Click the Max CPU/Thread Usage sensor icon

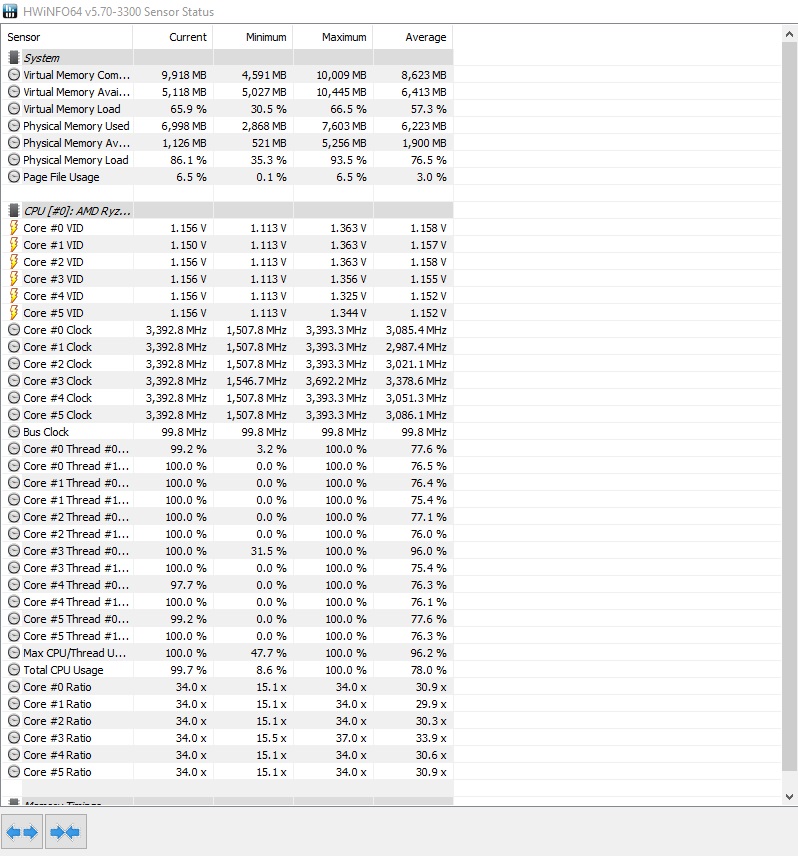pos(14,652)
